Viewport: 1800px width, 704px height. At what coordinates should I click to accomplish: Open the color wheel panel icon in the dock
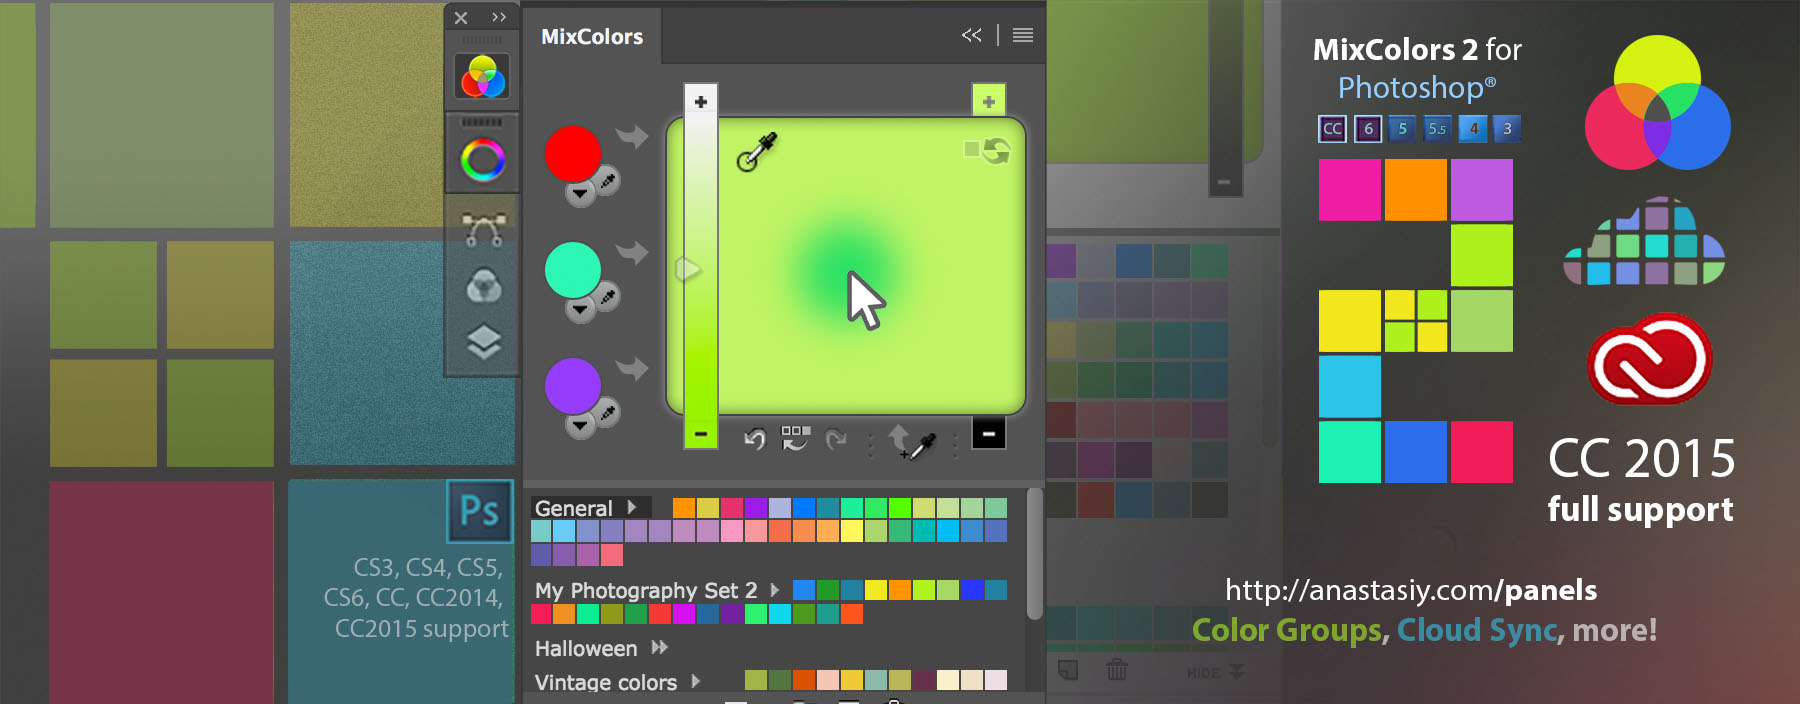point(482,160)
